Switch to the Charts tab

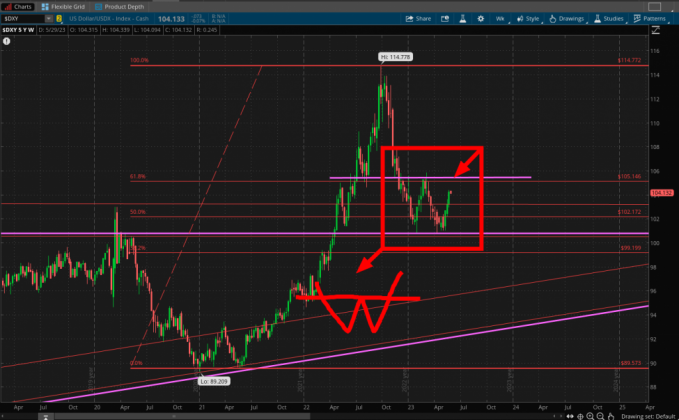[x=18, y=5]
